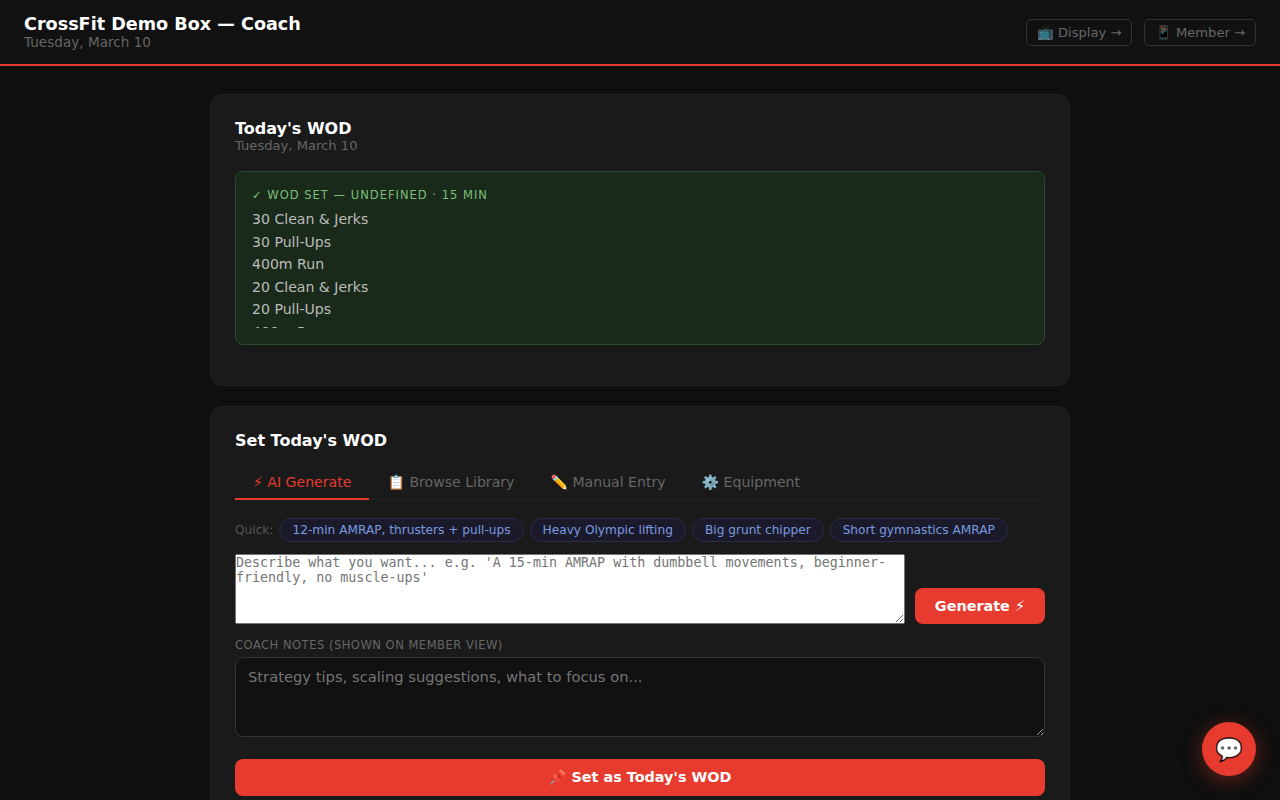Image resolution: width=1280 pixels, height=800 pixels.
Task: Click the pencil icon beside Manual Entry
Action: tap(559, 481)
